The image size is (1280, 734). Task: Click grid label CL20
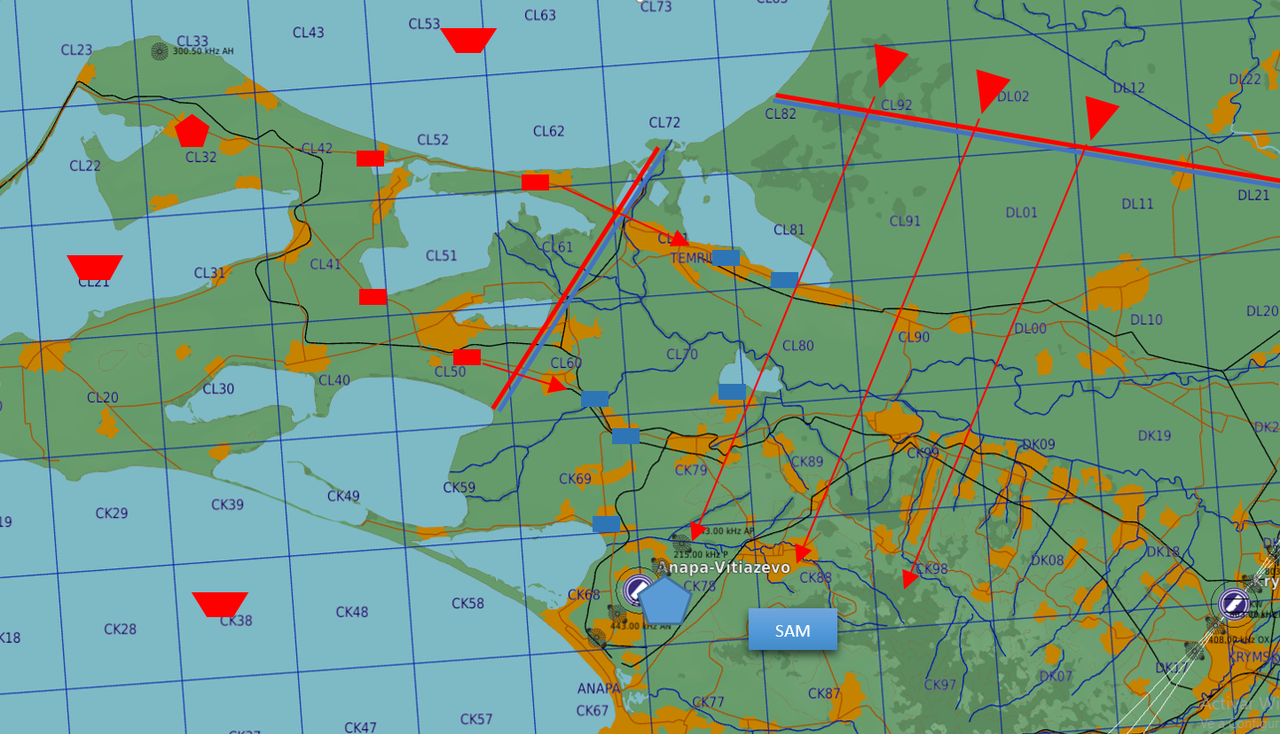[102, 397]
